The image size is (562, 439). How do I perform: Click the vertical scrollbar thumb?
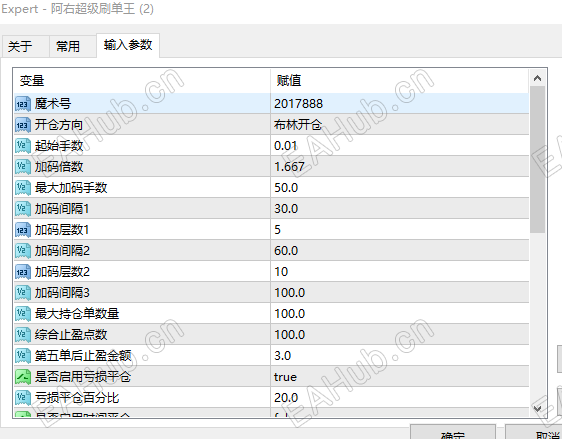coord(537,159)
